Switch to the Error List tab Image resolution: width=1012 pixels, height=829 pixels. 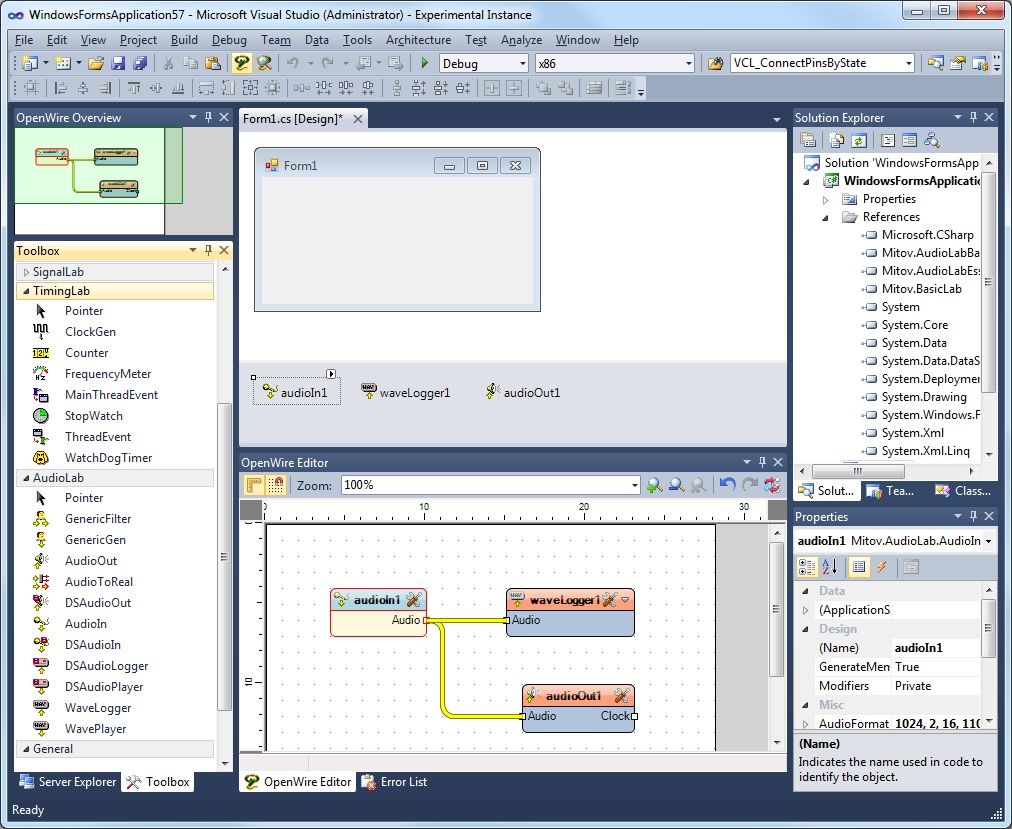click(394, 782)
